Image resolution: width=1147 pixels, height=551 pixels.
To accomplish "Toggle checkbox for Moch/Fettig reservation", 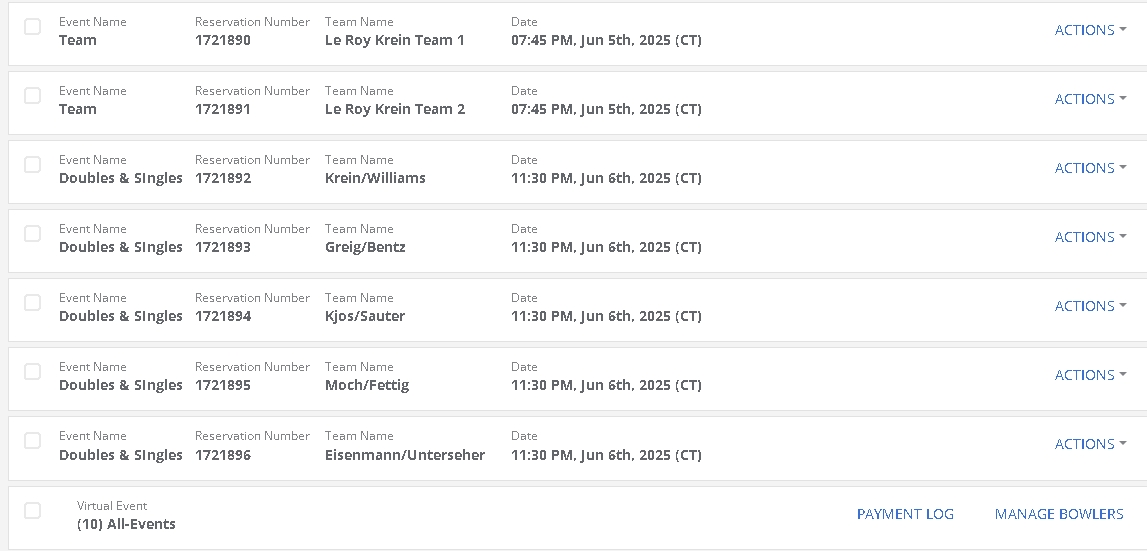I will coord(33,372).
